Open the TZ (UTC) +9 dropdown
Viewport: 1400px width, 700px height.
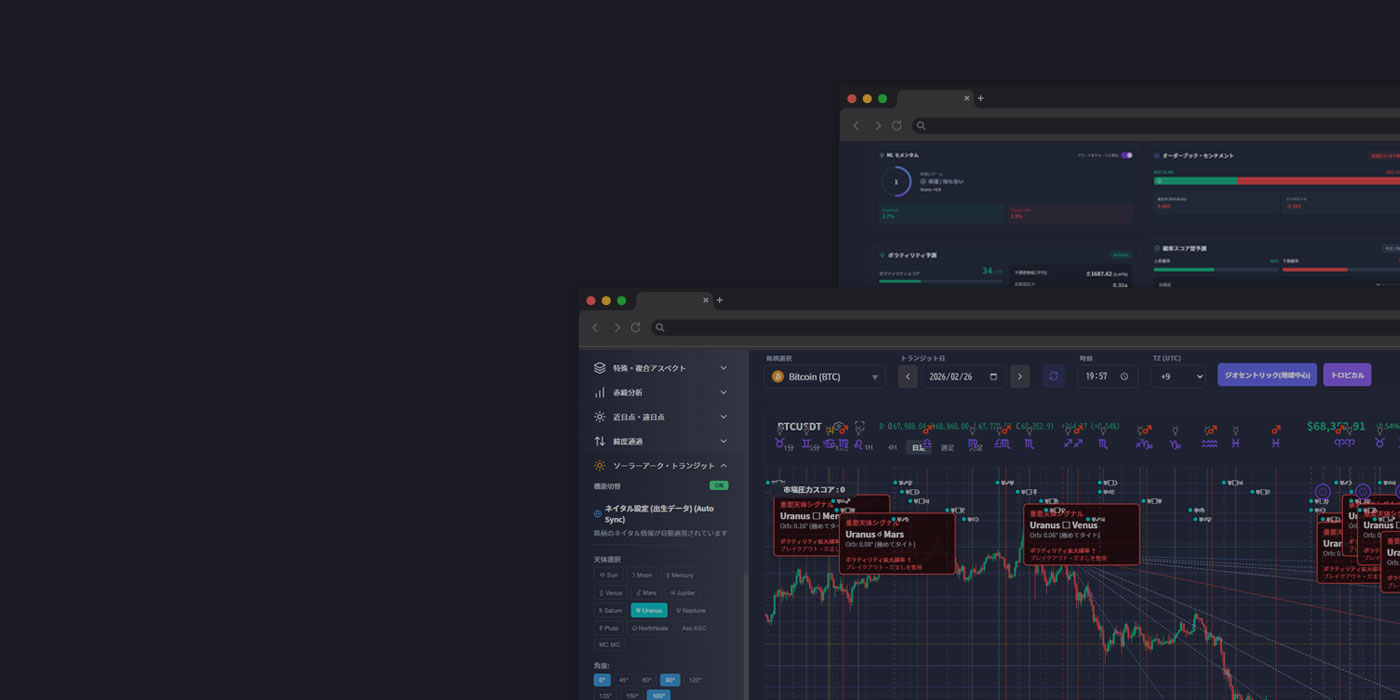coord(1178,376)
